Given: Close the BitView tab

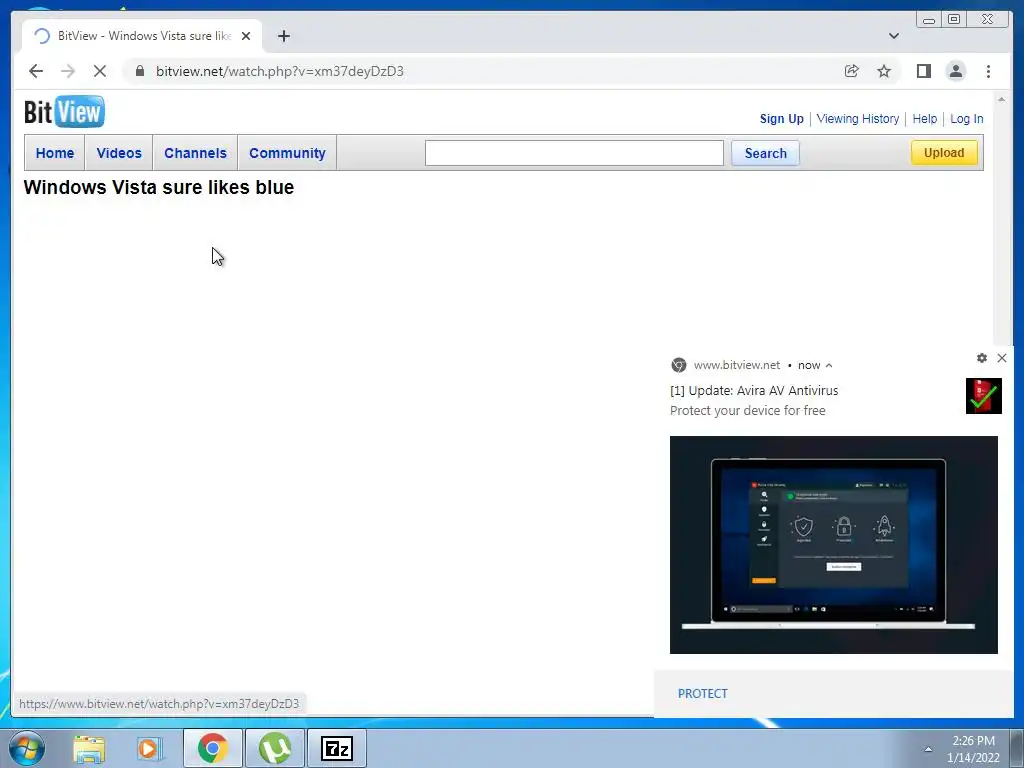Looking at the screenshot, I should (x=246, y=36).
